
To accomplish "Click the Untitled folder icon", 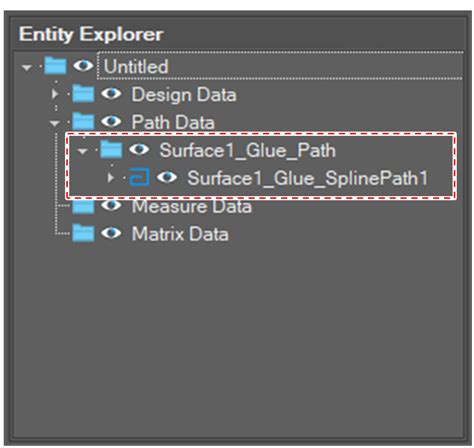I will tap(55, 65).
